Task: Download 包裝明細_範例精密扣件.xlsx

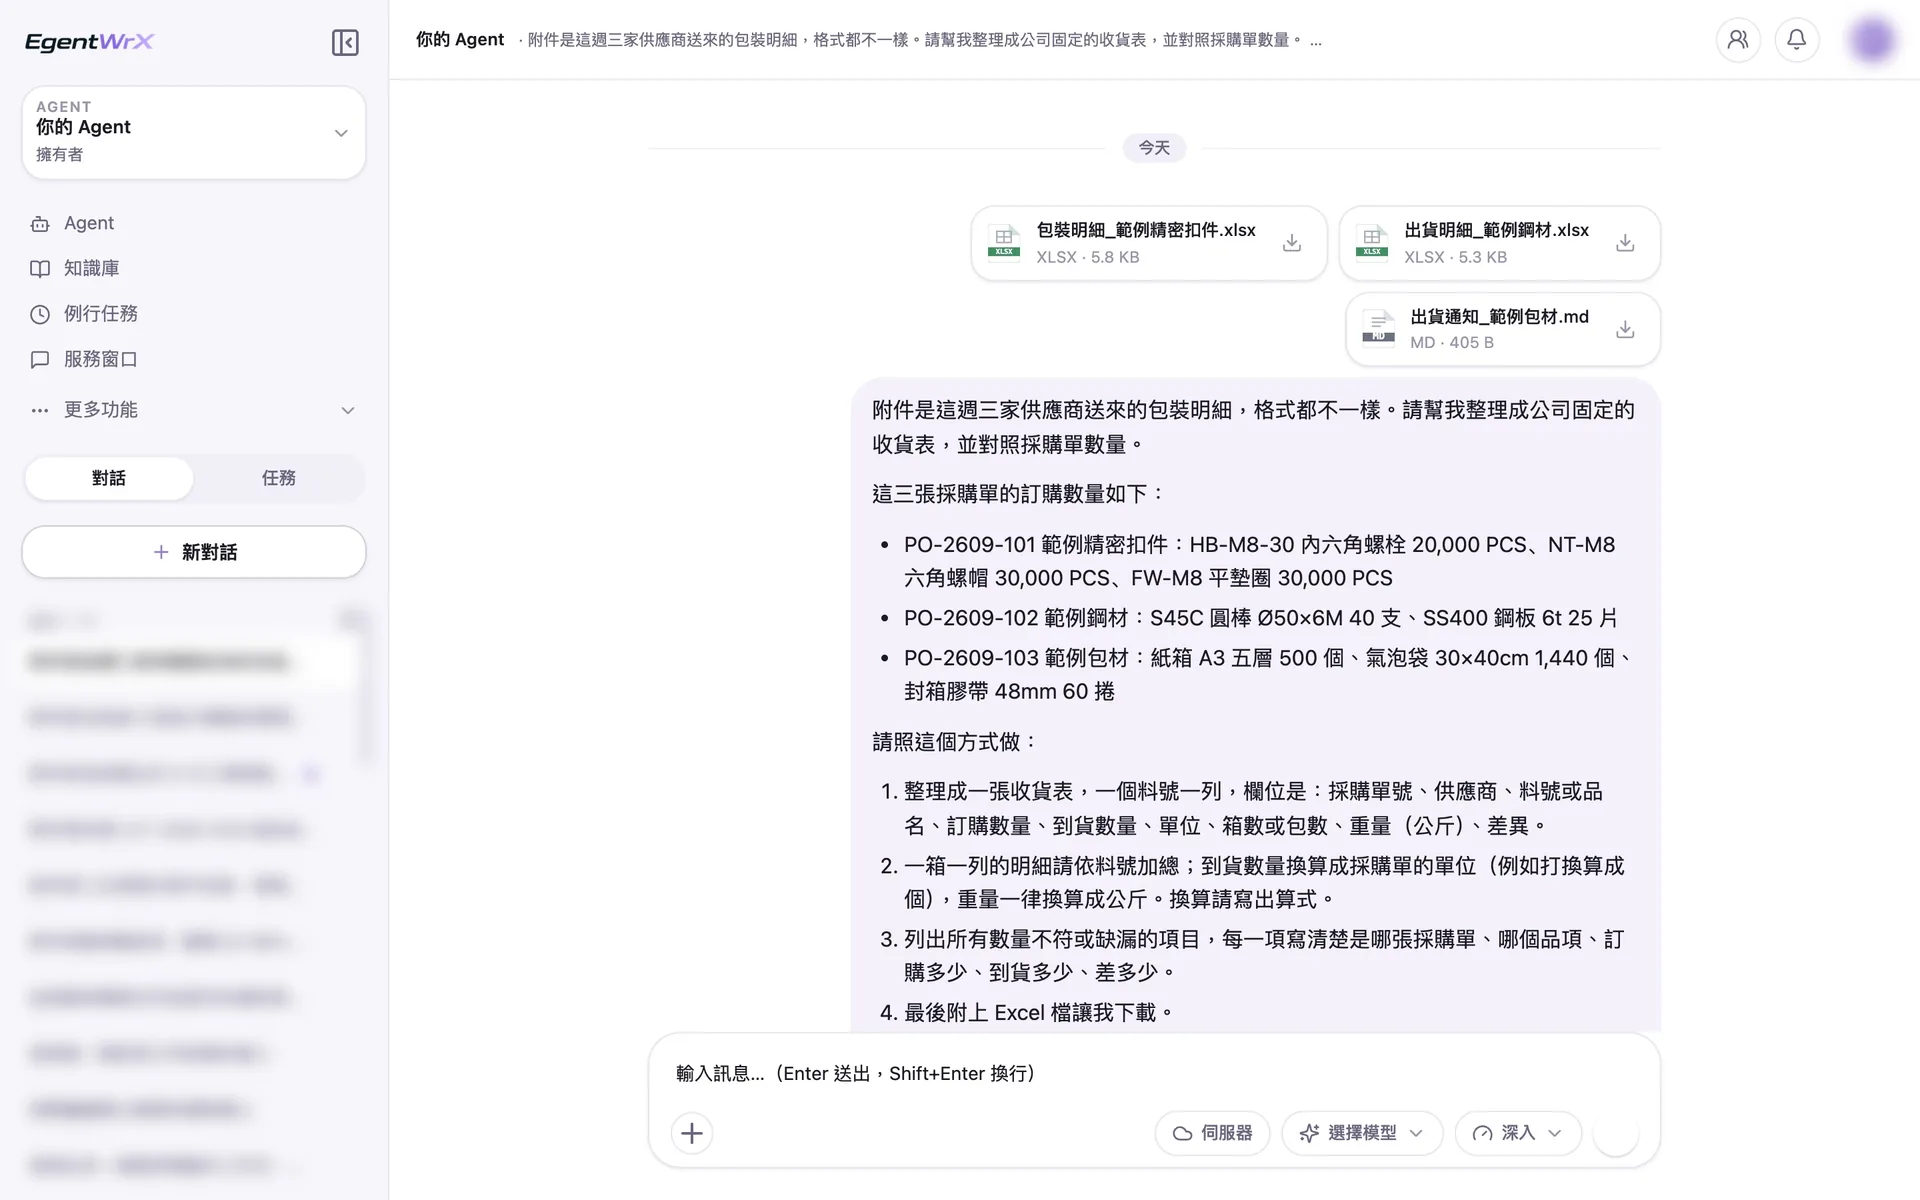Action: pyautogui.click(x=1292, y=243)
